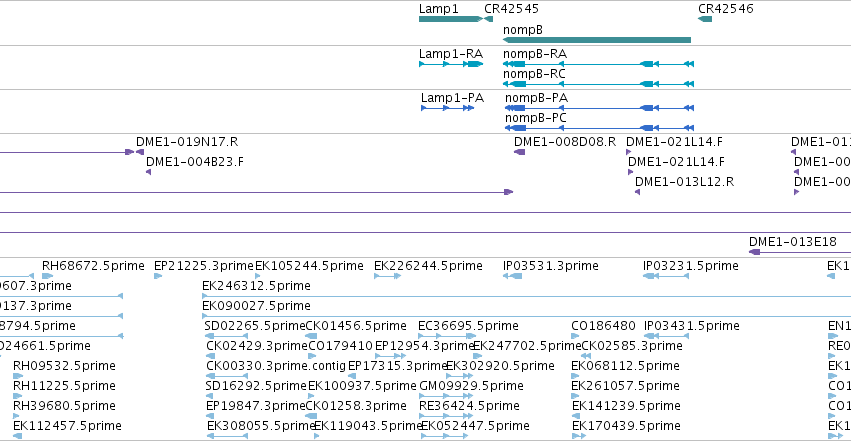
Task: Click the EK246312.5prime EST label
Action: pyautogui.click(x=256, y=286)
